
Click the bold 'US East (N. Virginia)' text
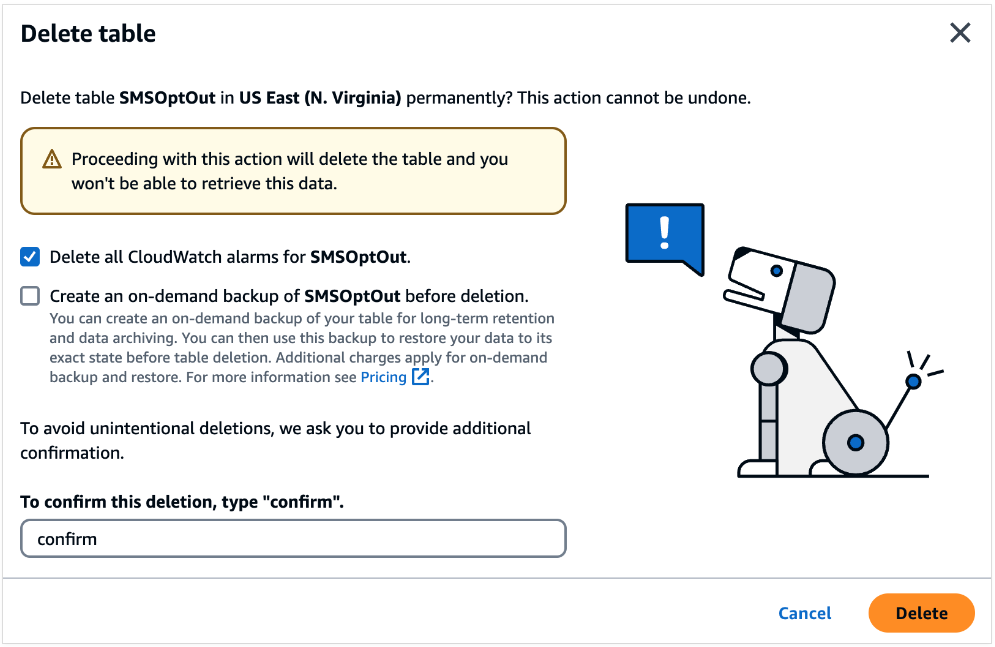tap(320, 98)
